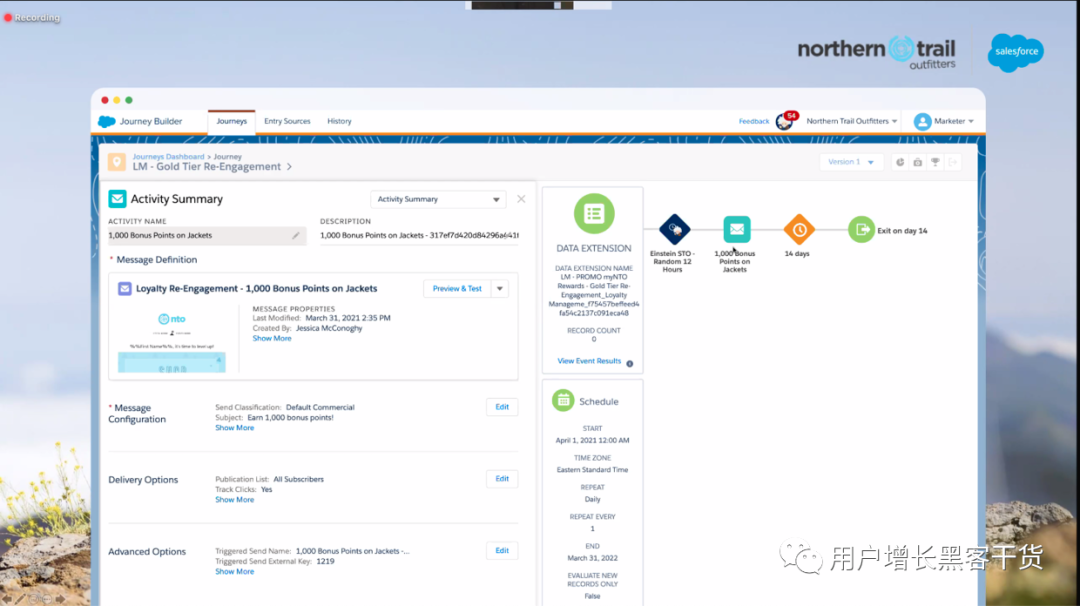This screenshot has height=606, width=1080.
Task: Click the 'Default Commercial' send classification value
Action: (320, 408)
